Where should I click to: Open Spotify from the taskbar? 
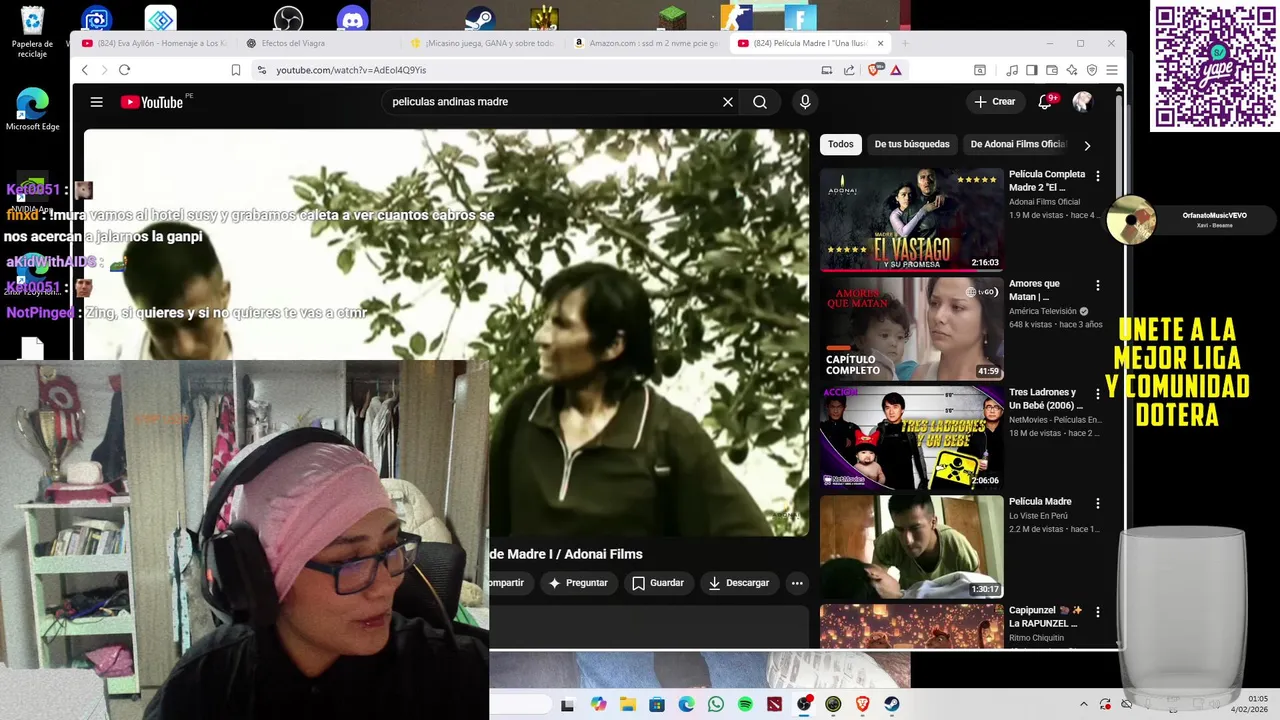[x=745, y=704]
